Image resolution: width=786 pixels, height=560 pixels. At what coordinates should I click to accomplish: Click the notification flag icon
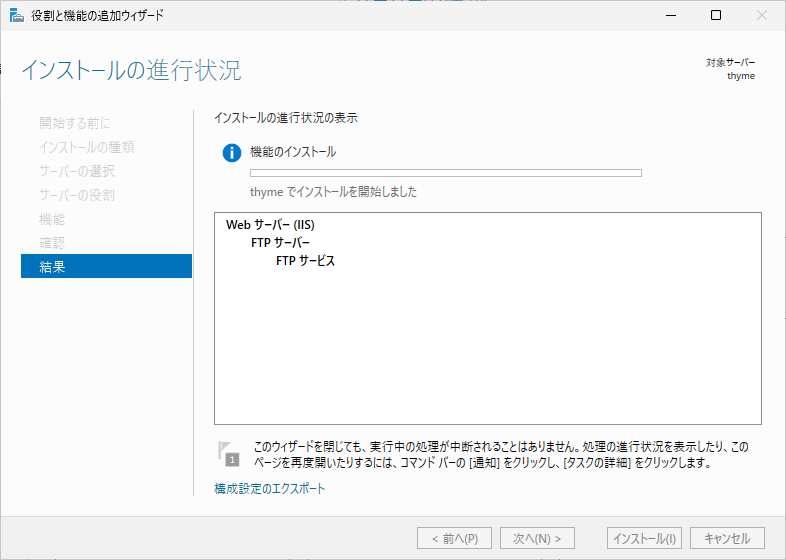(229, 453)
